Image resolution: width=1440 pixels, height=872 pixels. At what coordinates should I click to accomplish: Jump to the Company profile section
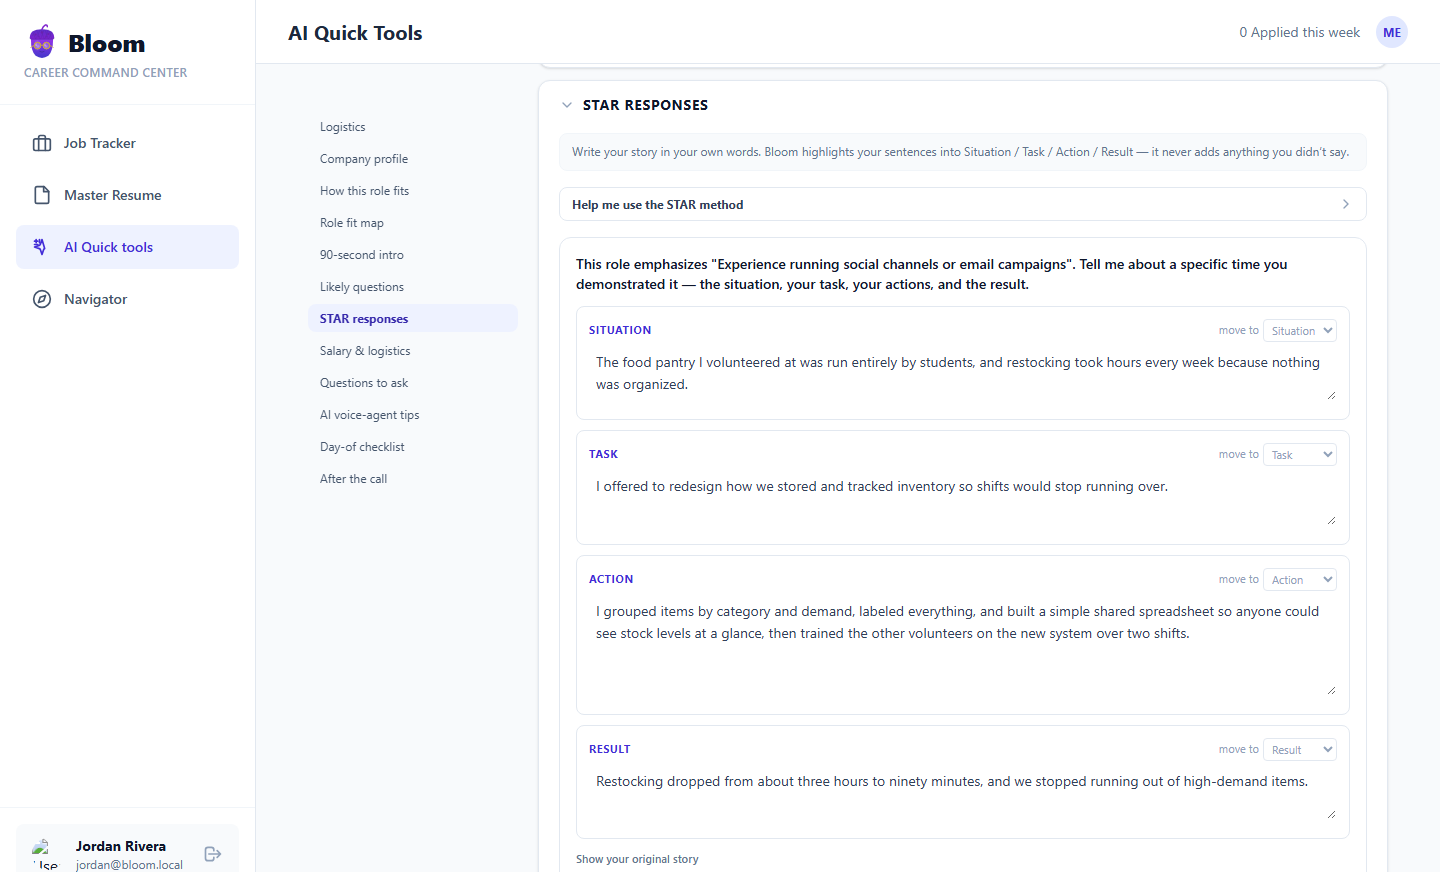coord(413,159)
